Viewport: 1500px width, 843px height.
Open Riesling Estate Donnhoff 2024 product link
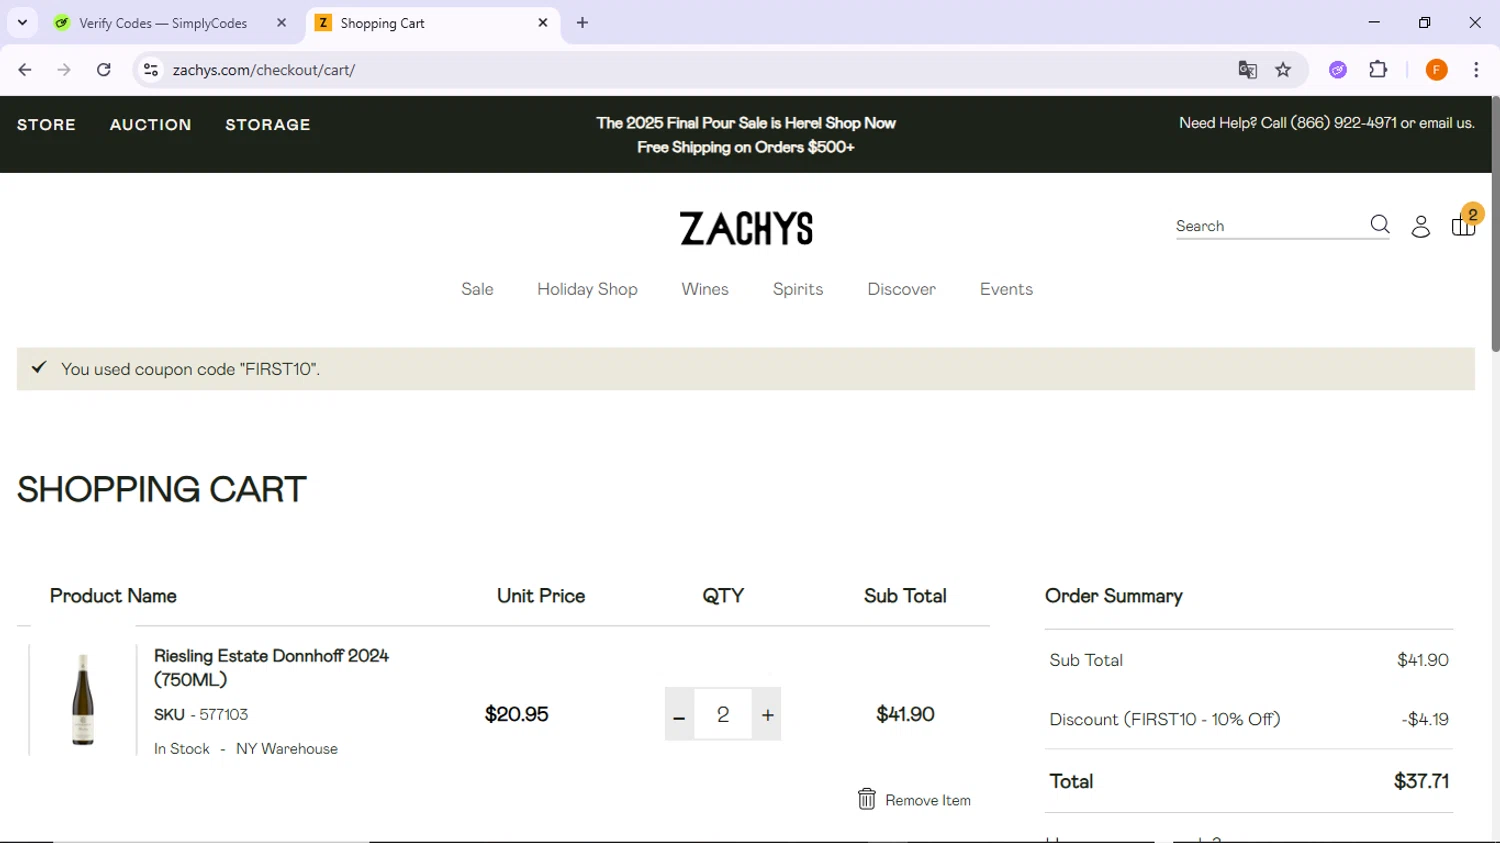pyautogui.click(x=271, y=667)
